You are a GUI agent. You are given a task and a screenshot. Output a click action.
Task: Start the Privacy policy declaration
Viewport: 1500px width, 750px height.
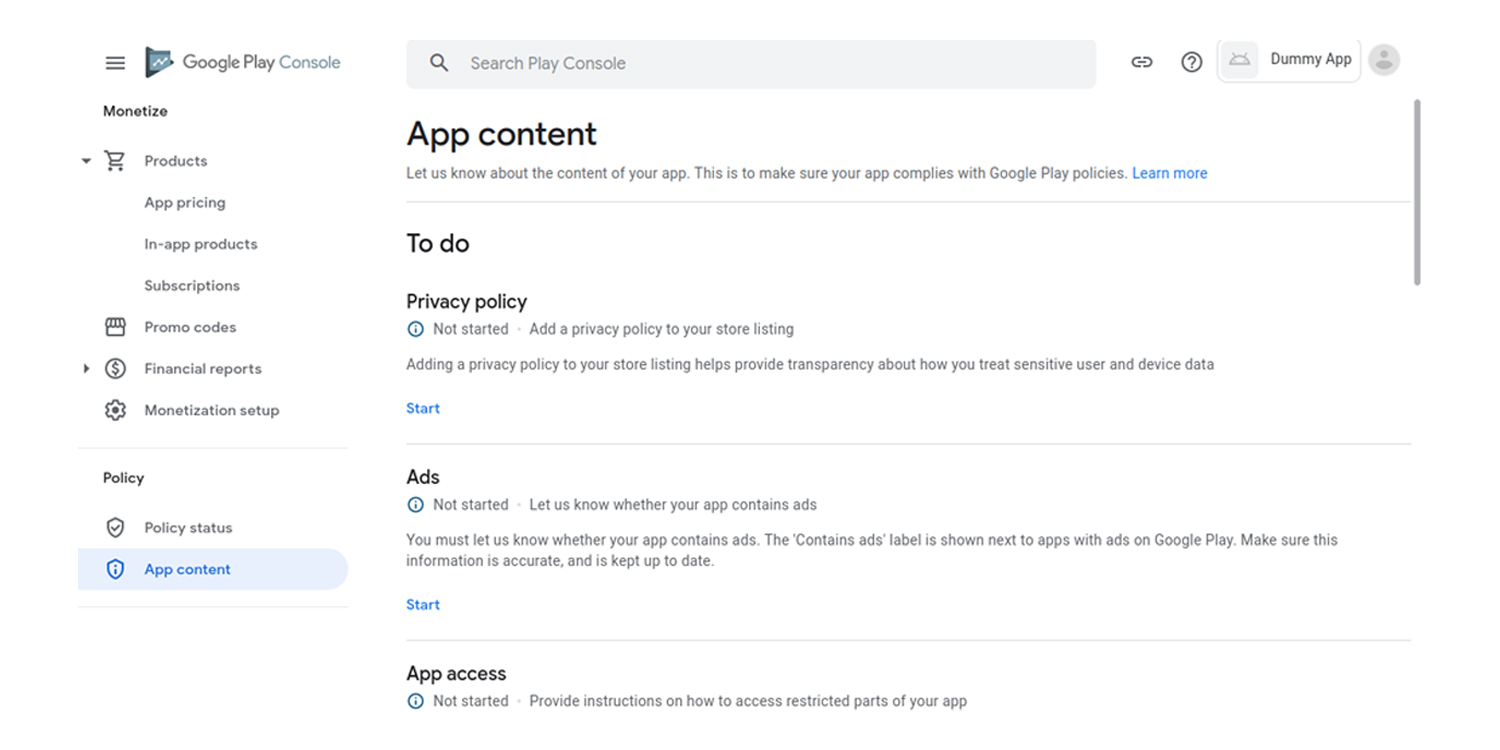point(422,408)
